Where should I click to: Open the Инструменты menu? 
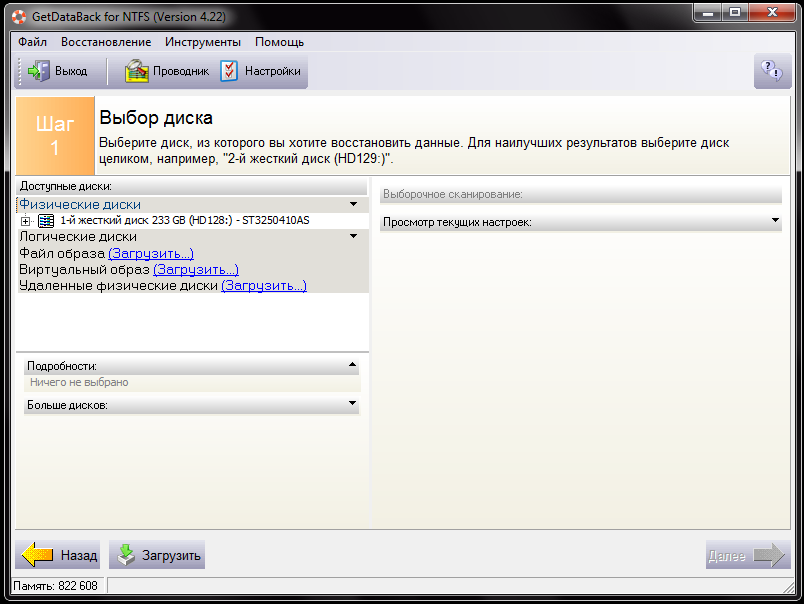click(203, 42)
